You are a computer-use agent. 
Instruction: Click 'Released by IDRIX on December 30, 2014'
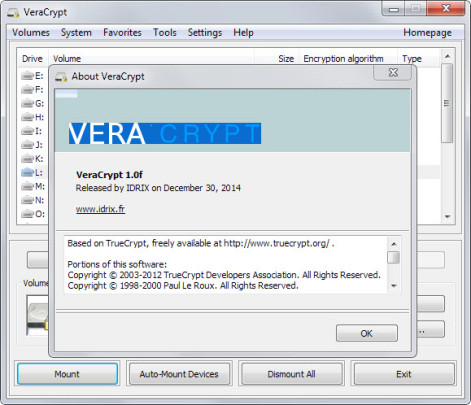(158, 188)
